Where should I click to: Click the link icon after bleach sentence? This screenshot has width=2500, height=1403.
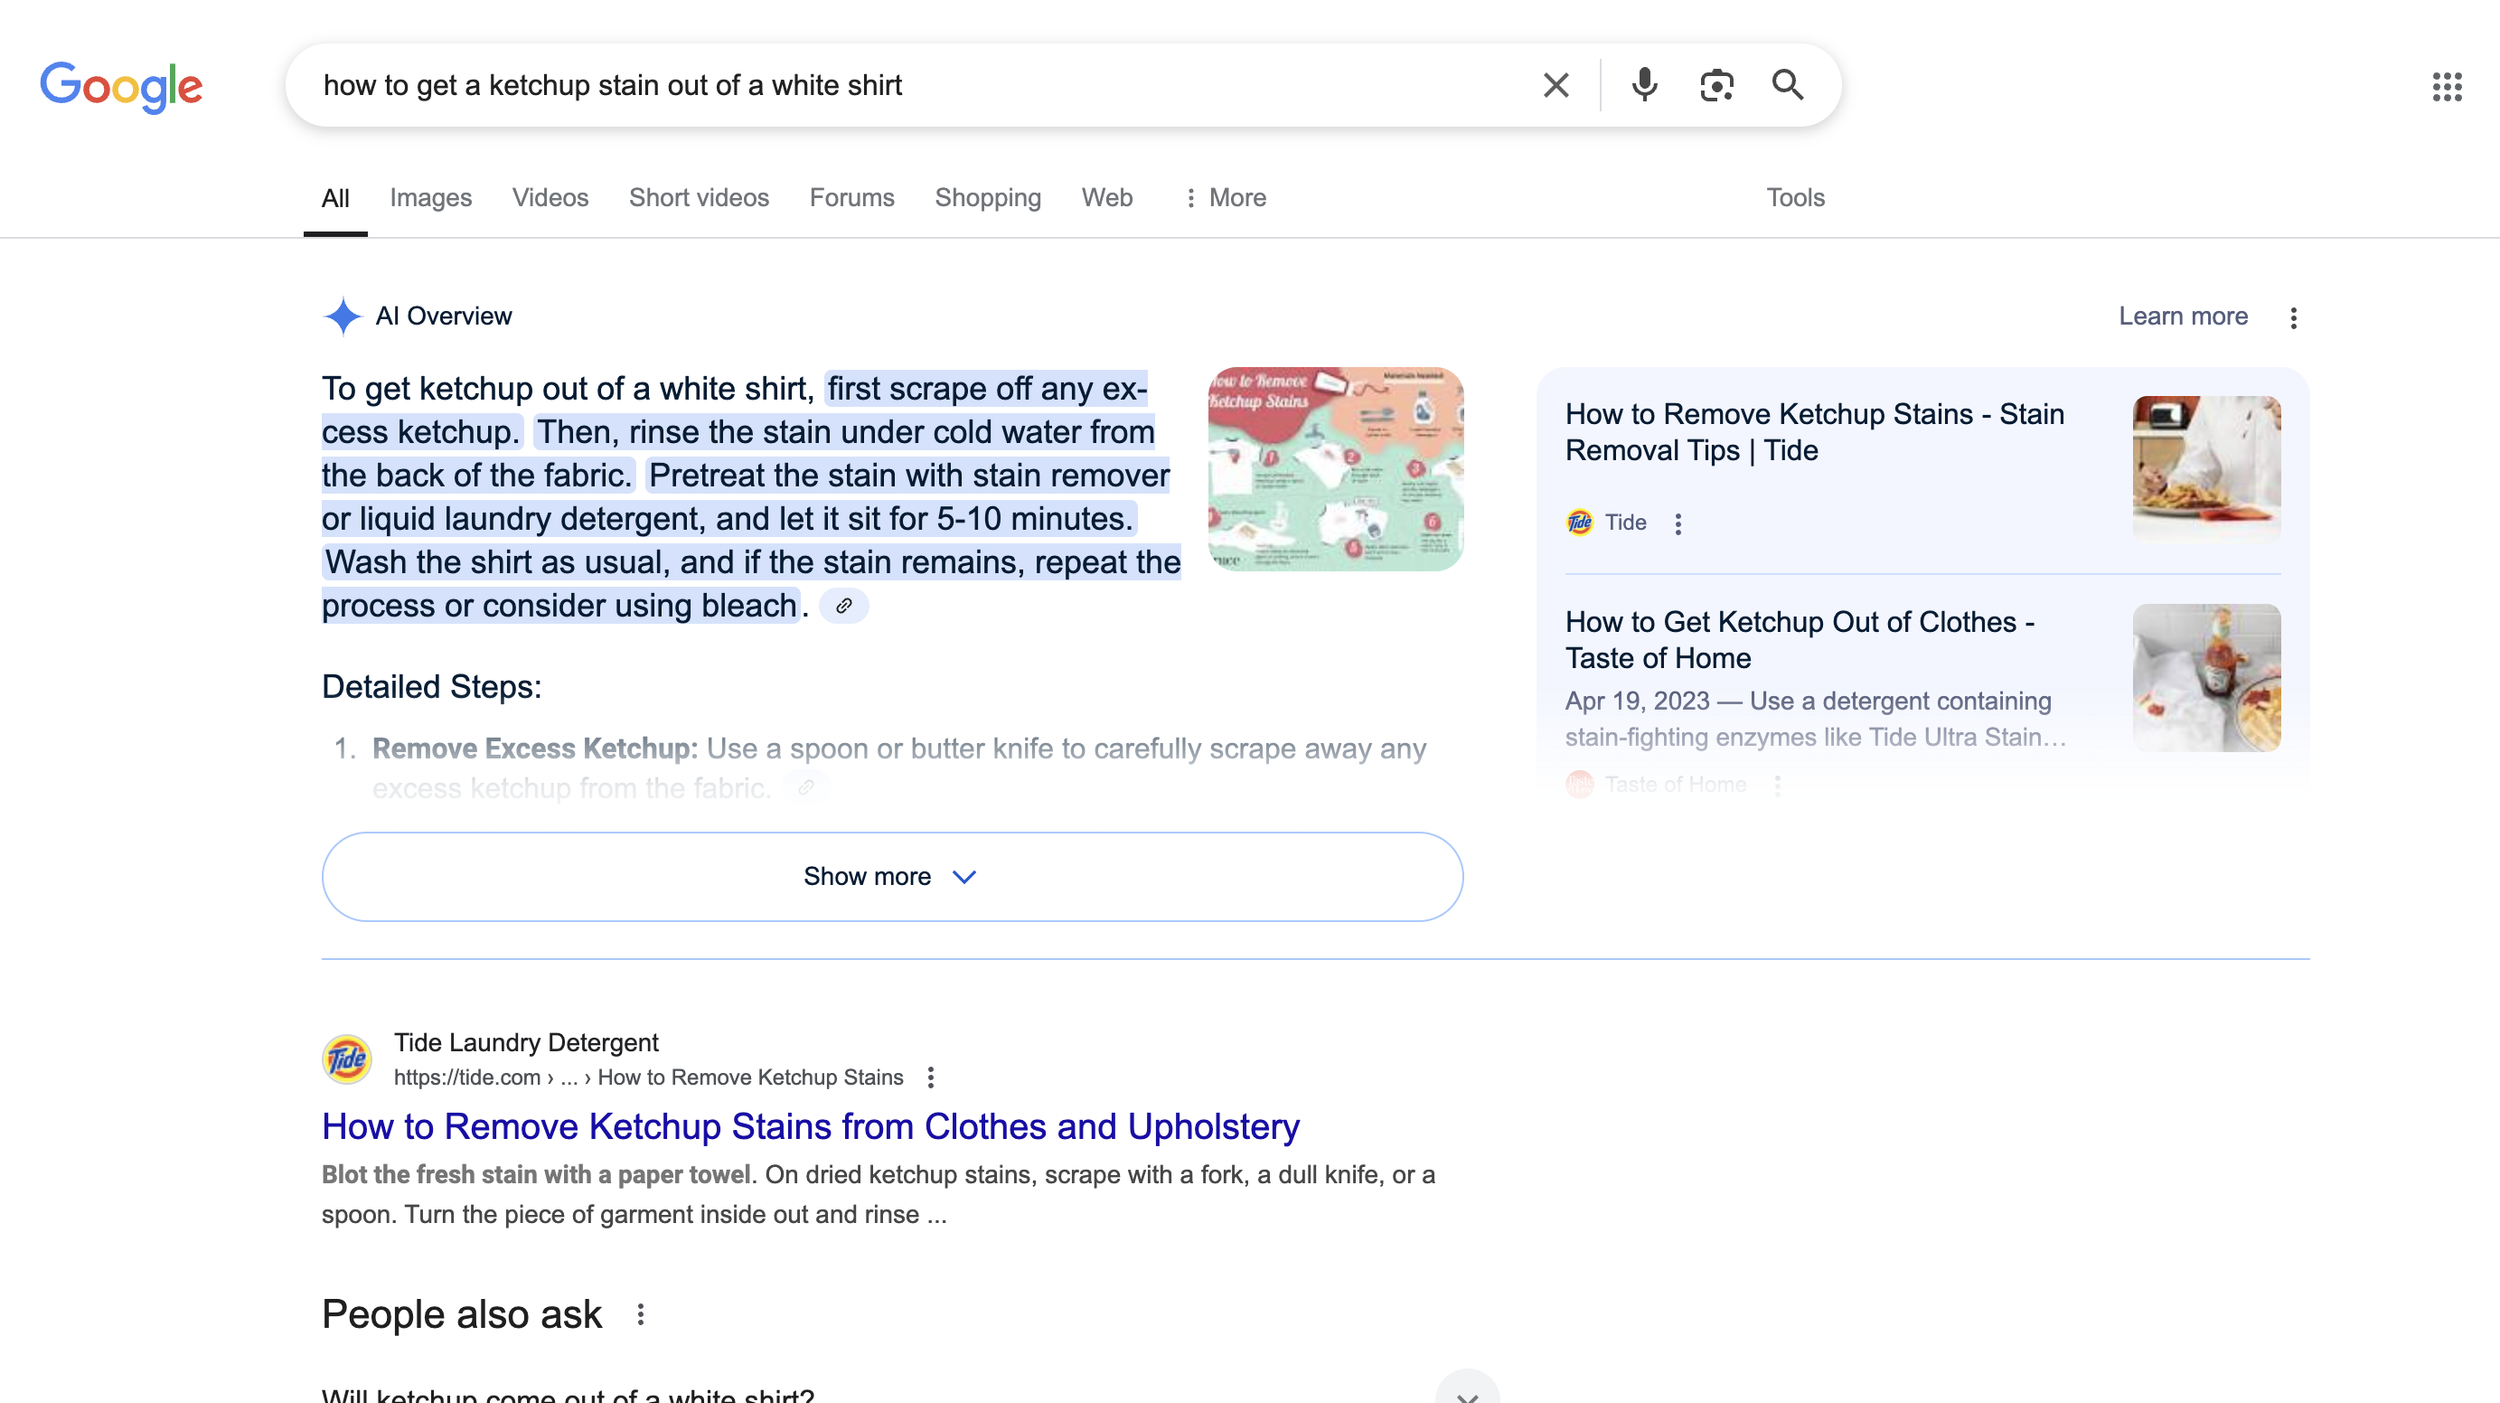pos(843,606)
